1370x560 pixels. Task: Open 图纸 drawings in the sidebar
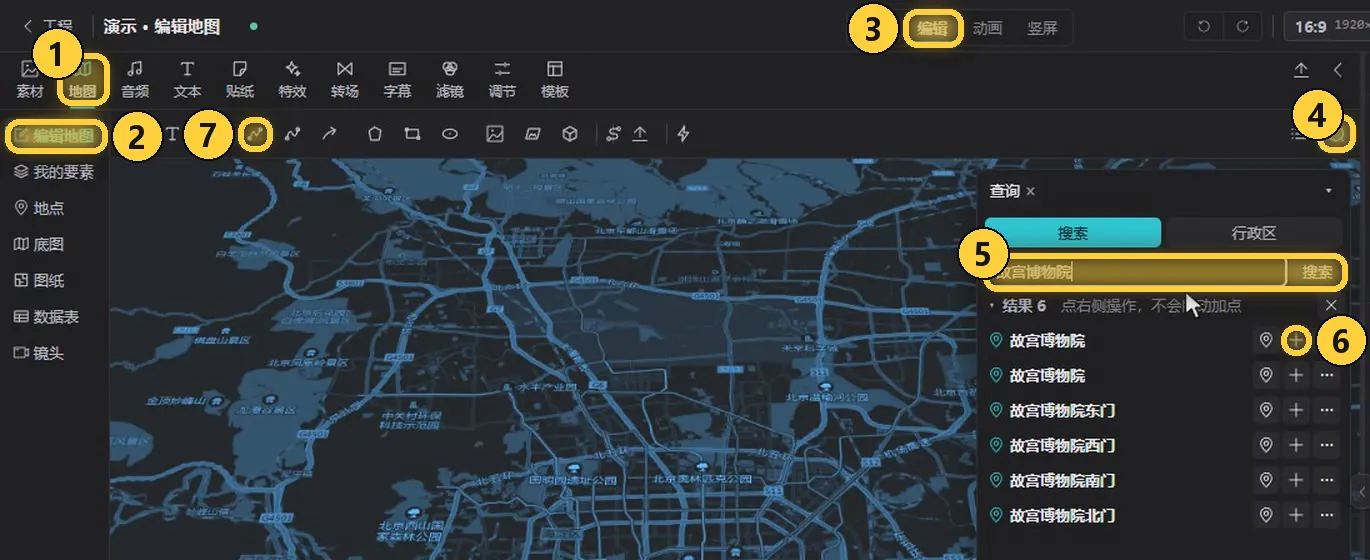click(x=39, y=281)
